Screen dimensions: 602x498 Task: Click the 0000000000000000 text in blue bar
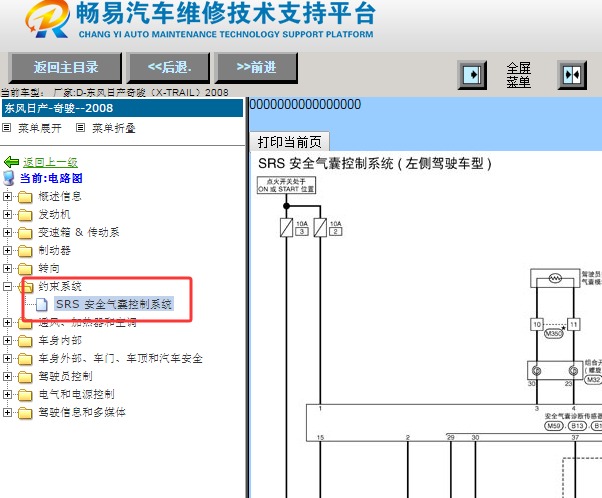(x=305, y=104)
